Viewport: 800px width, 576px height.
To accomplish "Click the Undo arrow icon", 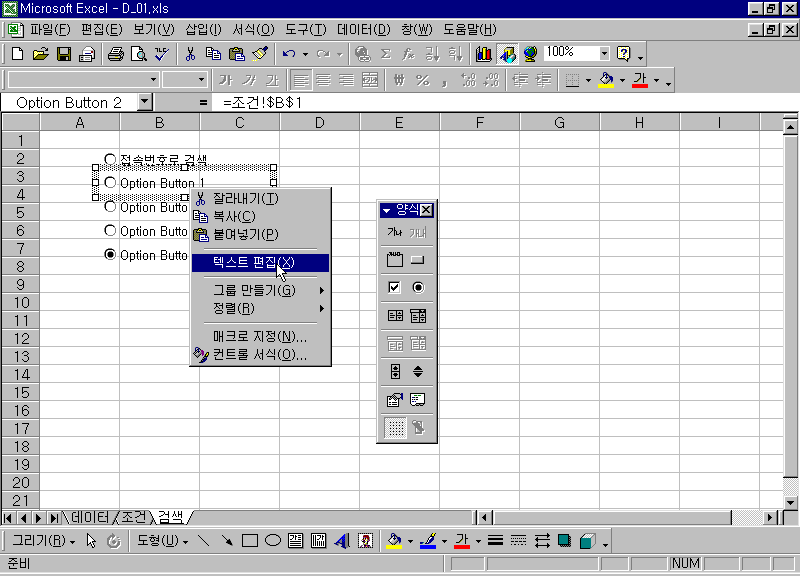I will click(x=289, y=54).
